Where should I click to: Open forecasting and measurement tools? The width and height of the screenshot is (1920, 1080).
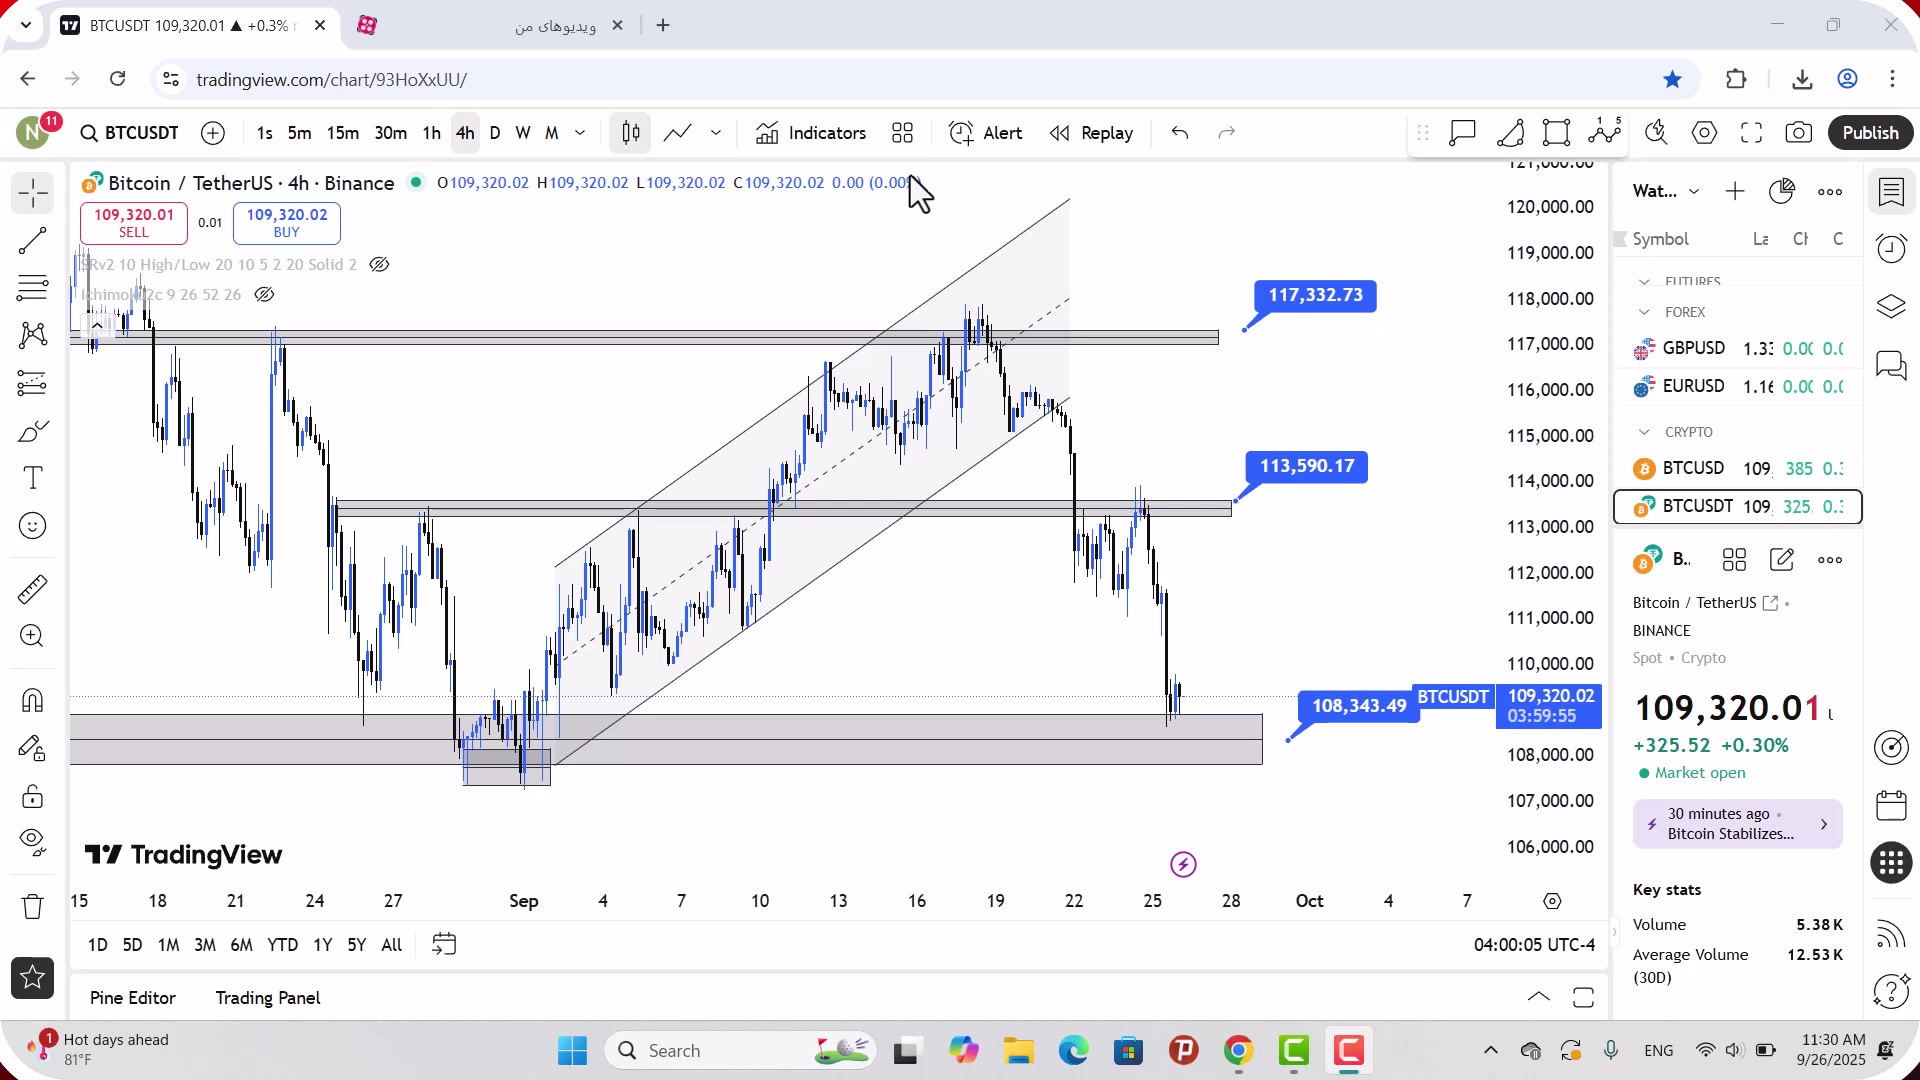pos(32,383)
